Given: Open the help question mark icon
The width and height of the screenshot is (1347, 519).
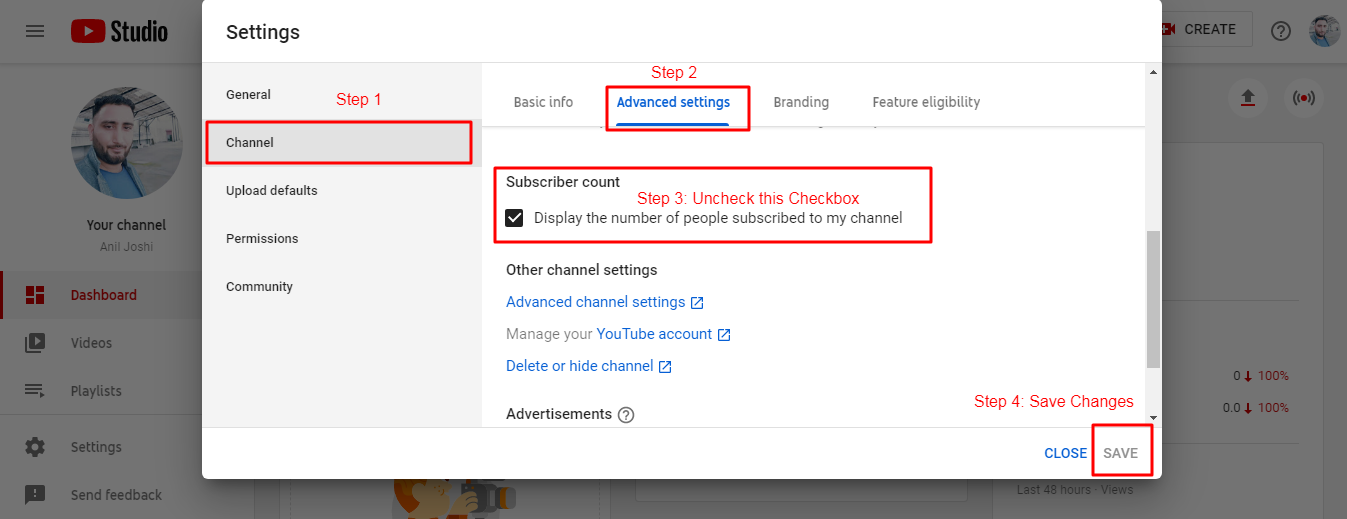Looking at the screenshot, I should [1281, 31].
